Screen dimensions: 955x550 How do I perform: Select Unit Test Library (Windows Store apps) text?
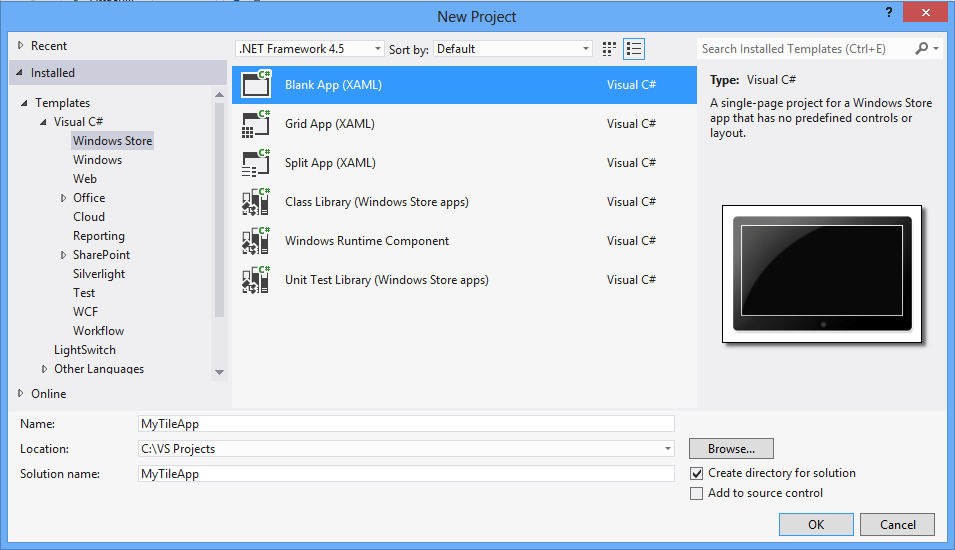click(387, 280)
